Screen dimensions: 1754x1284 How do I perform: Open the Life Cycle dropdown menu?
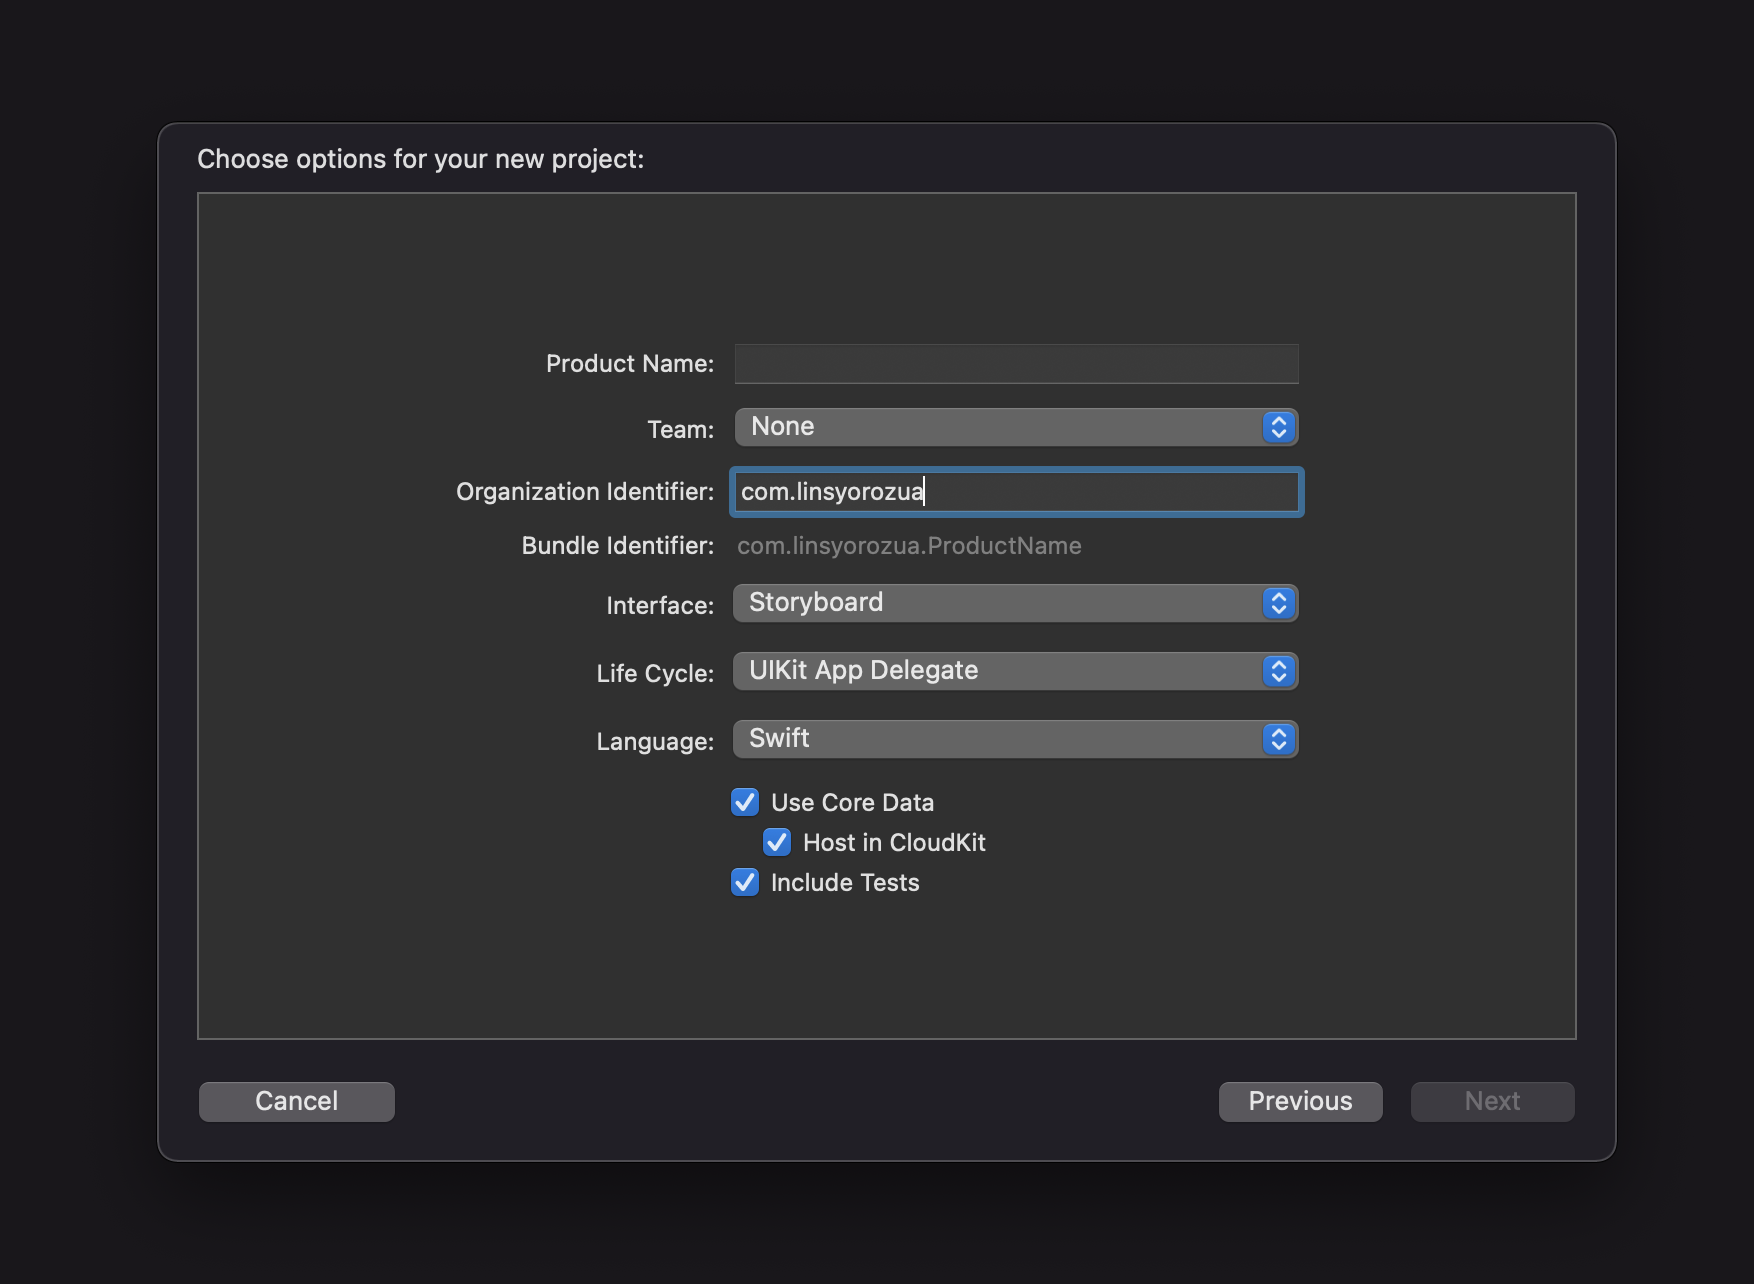1000,671
